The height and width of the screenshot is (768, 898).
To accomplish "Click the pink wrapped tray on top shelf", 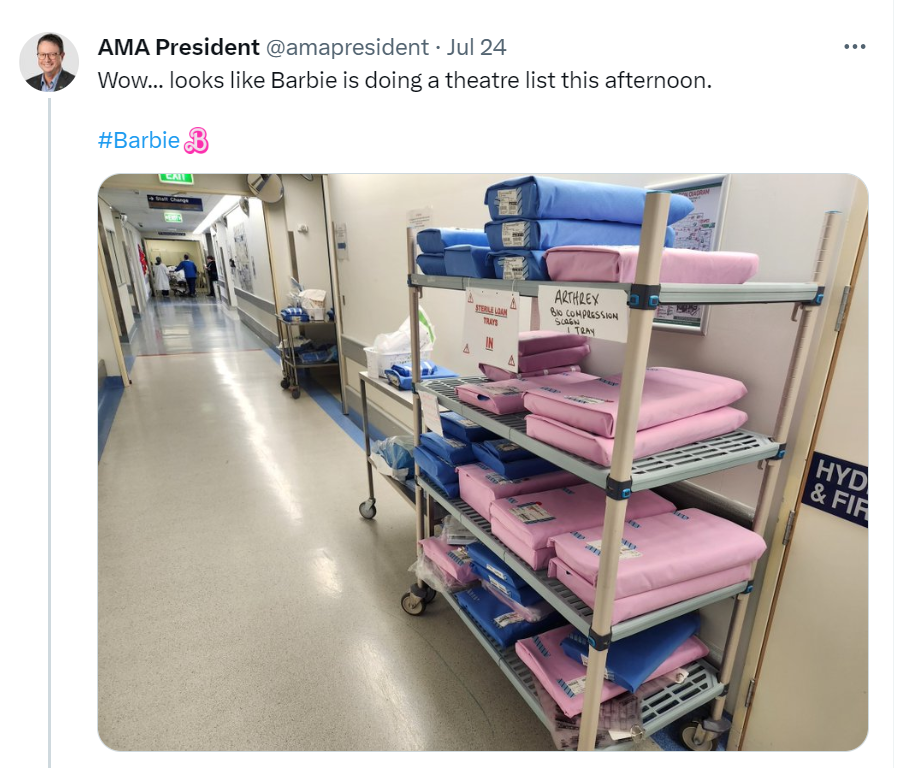I will [652, 265].
